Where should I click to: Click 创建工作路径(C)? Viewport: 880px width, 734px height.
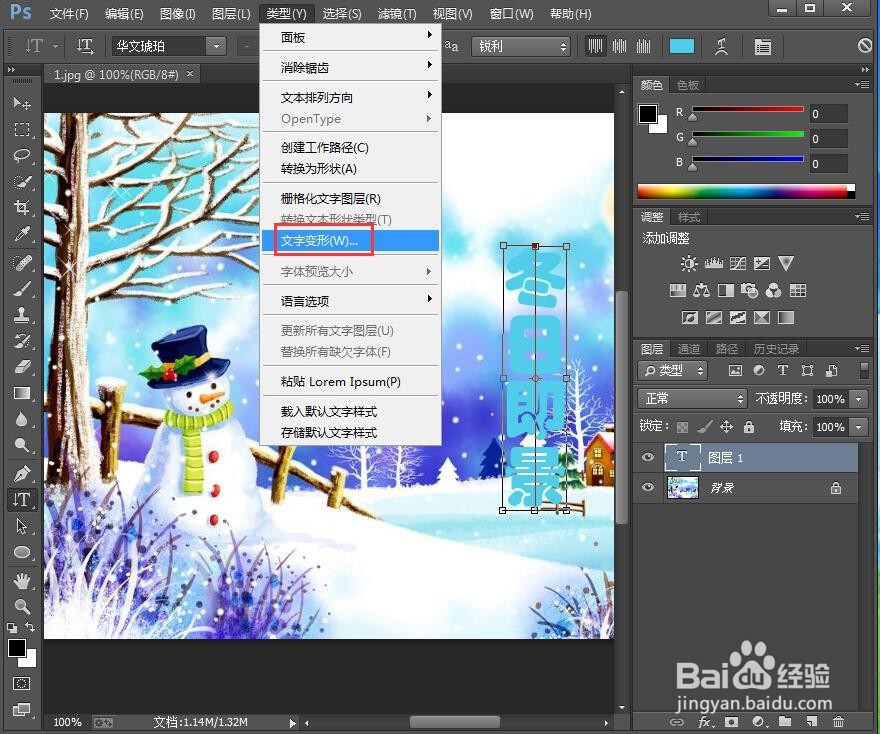click(350, 147)
